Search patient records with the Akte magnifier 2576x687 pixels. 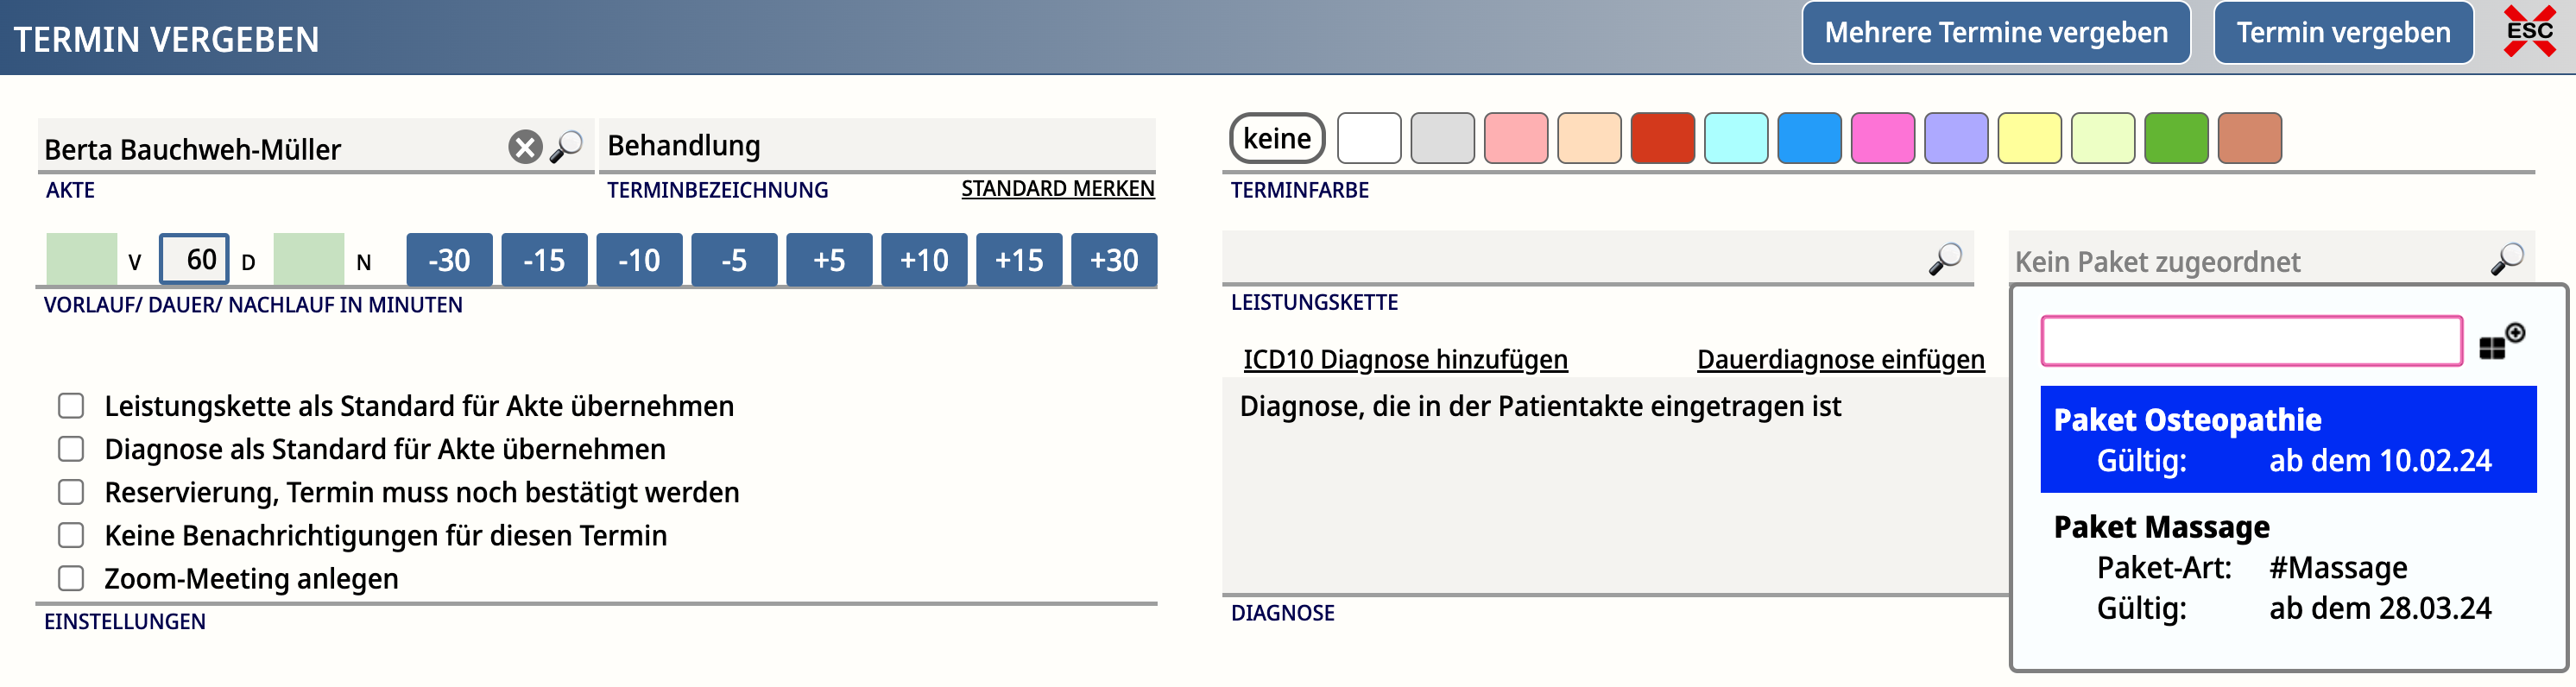[x=567, y=146]
